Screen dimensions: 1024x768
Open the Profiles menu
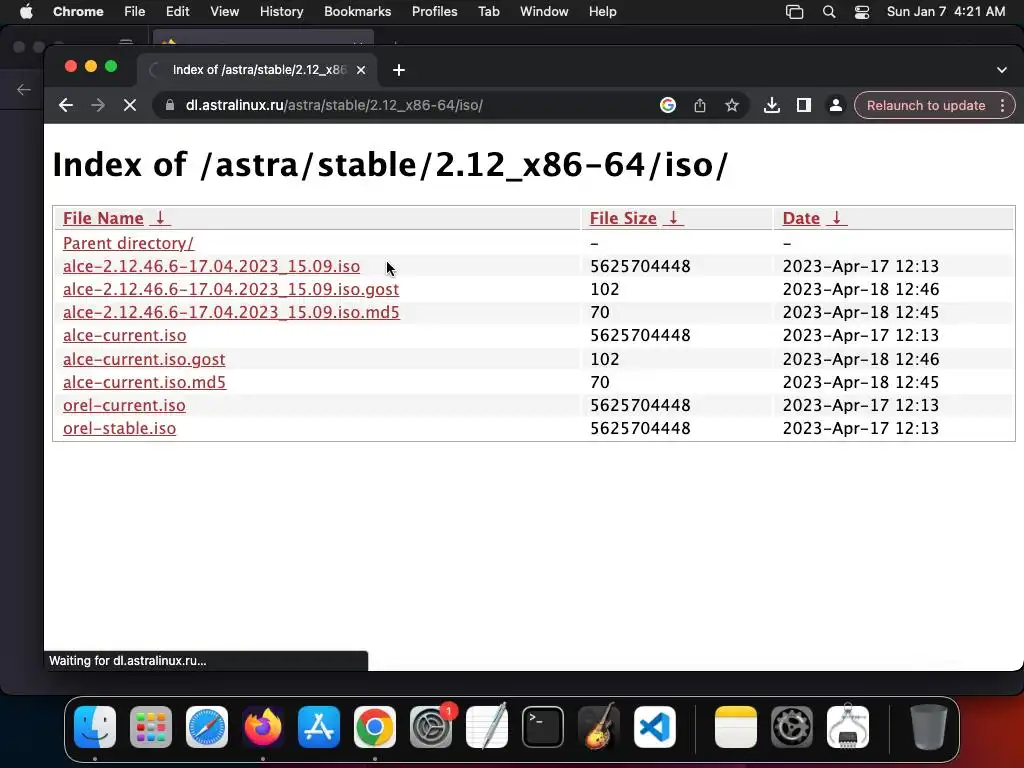tap(434, 12)
